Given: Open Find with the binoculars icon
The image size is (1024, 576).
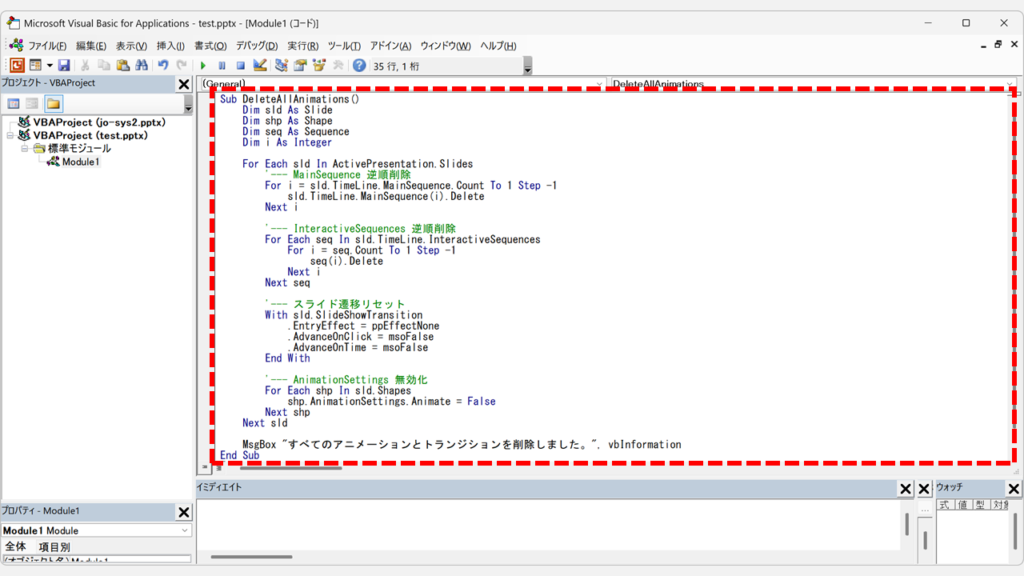Looking at the screenshot, I should click(x=142, y=65).
